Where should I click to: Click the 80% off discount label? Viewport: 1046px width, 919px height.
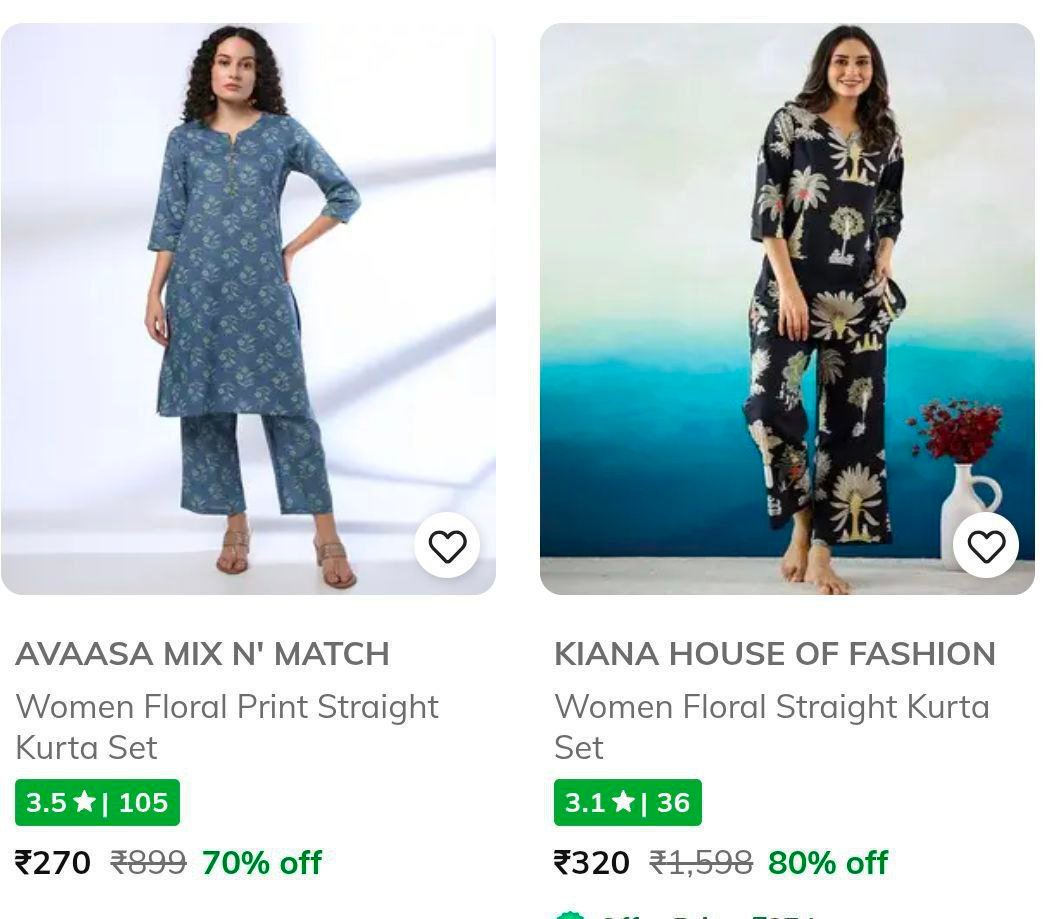point(828,862)
